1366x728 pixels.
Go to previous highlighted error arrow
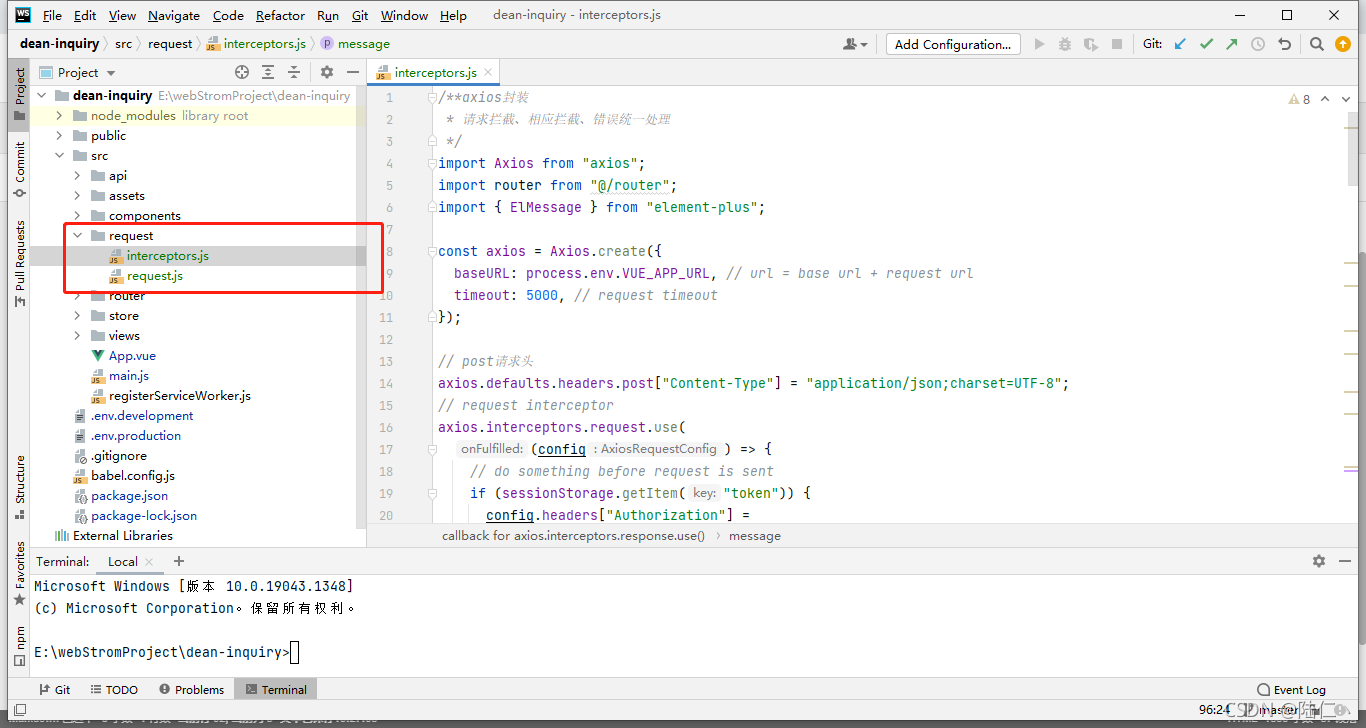pos(1325,99)
